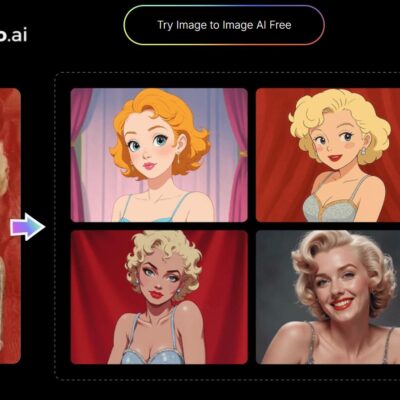This screenshot has height=400, width=400.
Task: Select the chibi blonde result with earrings
Action: (328, 155)
